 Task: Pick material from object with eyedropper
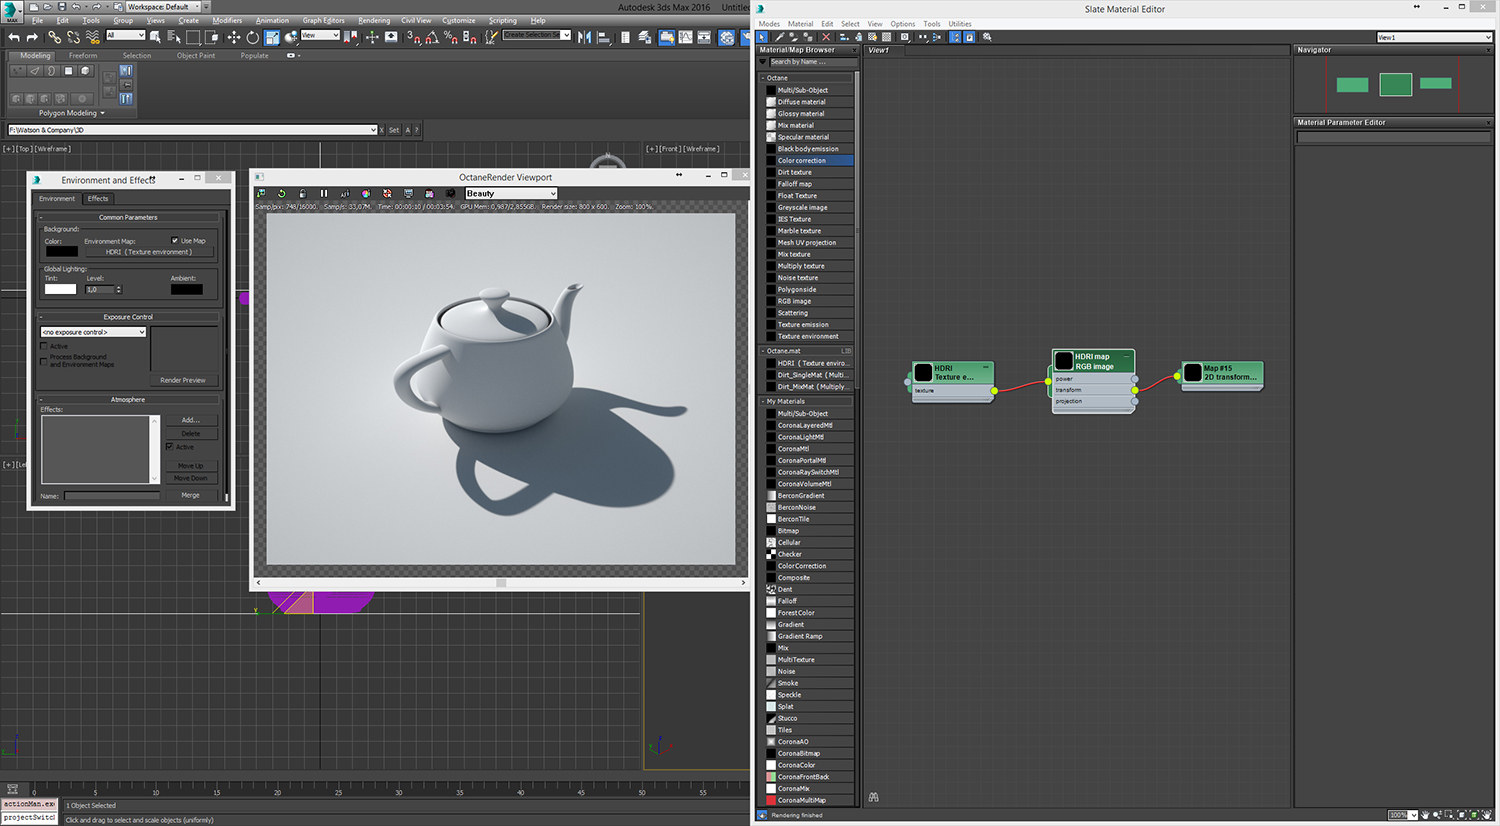click(x=779, y=37)
